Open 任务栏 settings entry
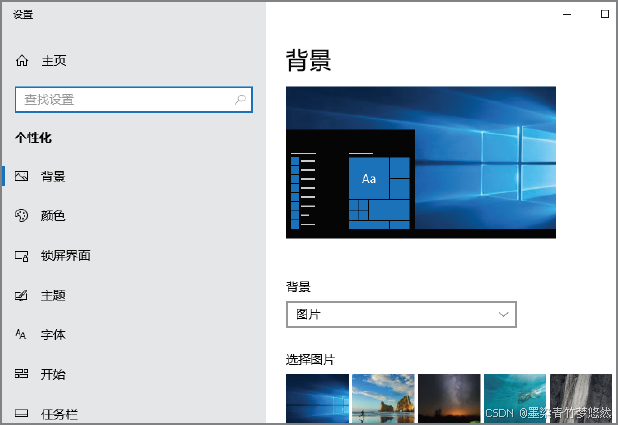Screen dimensions: 618x425 pos(59,414)
